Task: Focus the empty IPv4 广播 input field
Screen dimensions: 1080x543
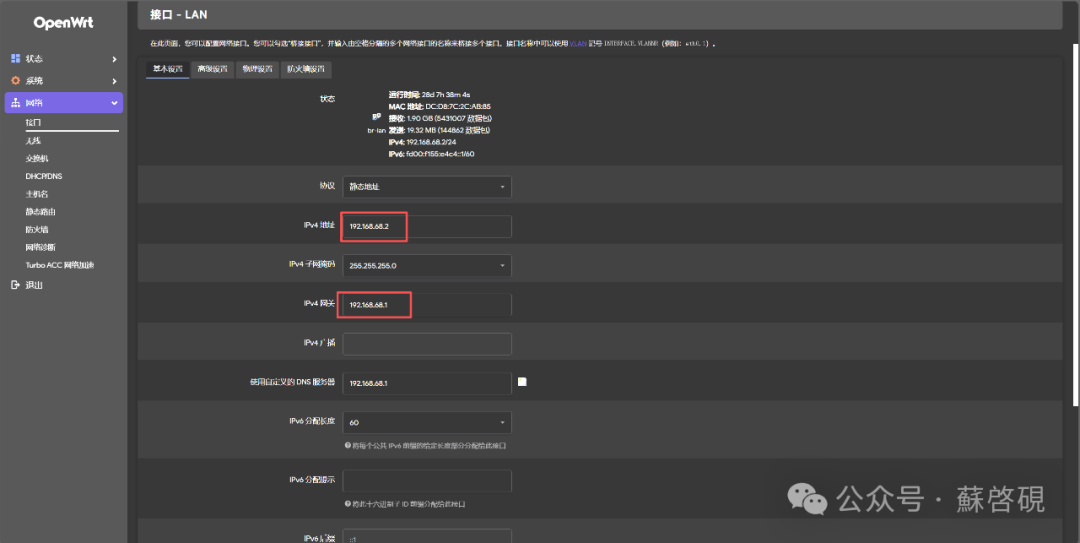Action: 427,344
